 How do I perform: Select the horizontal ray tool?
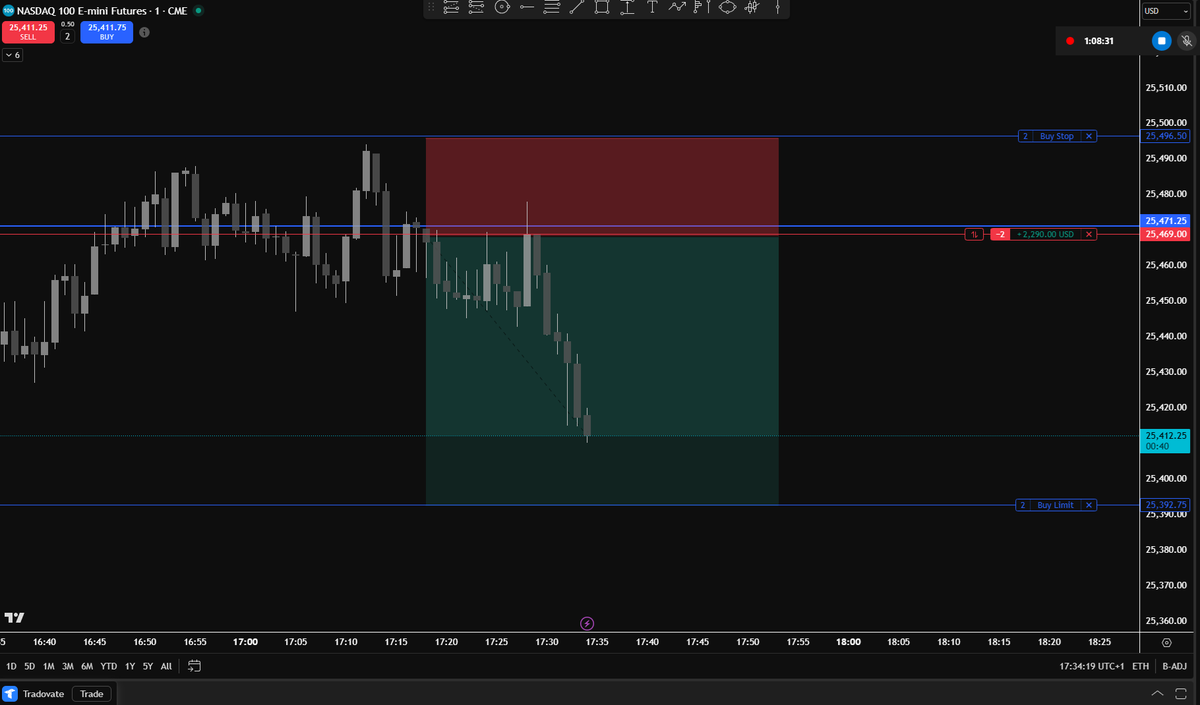527,8
